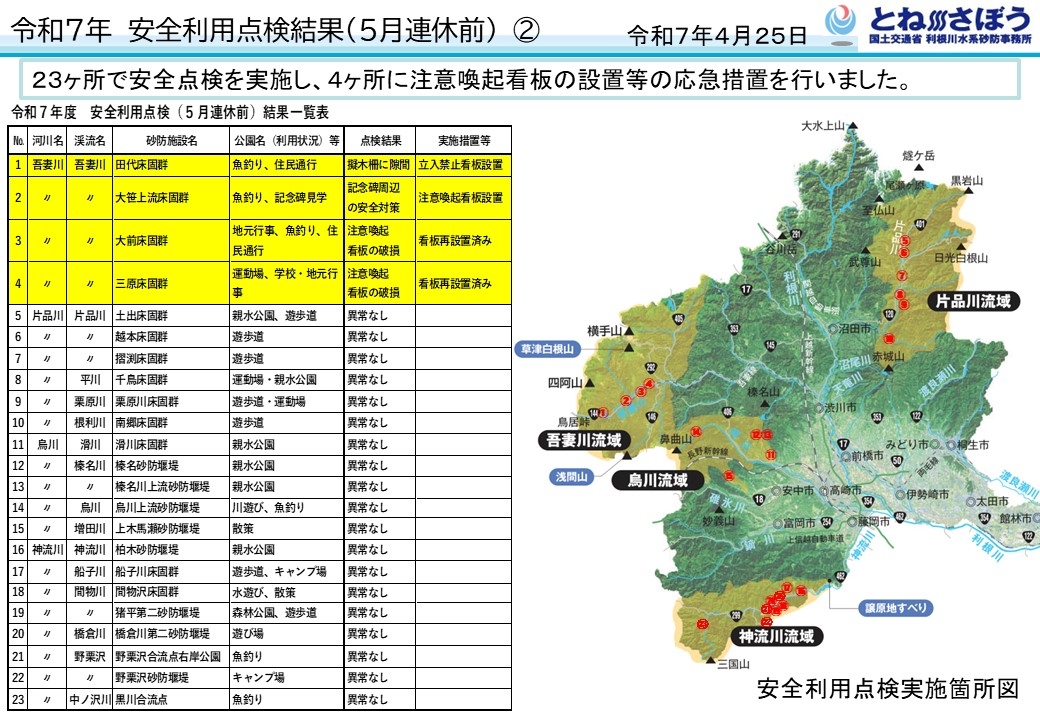Select 三原床固群 in row 4
Image resolution: width=1040 pixels, height=720 pixels.
[141, 284]
